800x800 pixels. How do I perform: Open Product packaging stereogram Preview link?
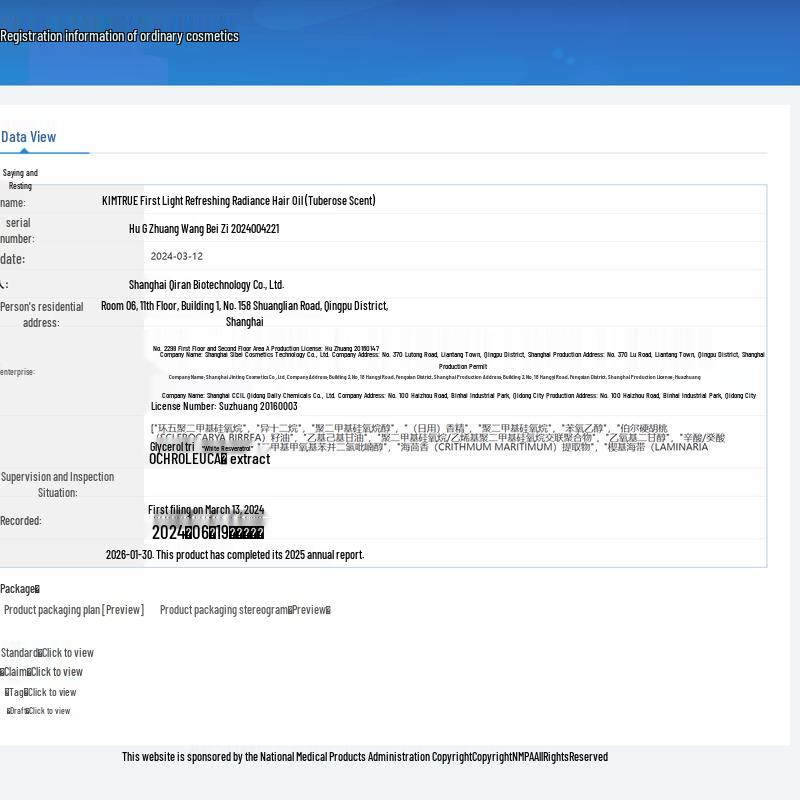pyautogui.click(x=245, y=610)
